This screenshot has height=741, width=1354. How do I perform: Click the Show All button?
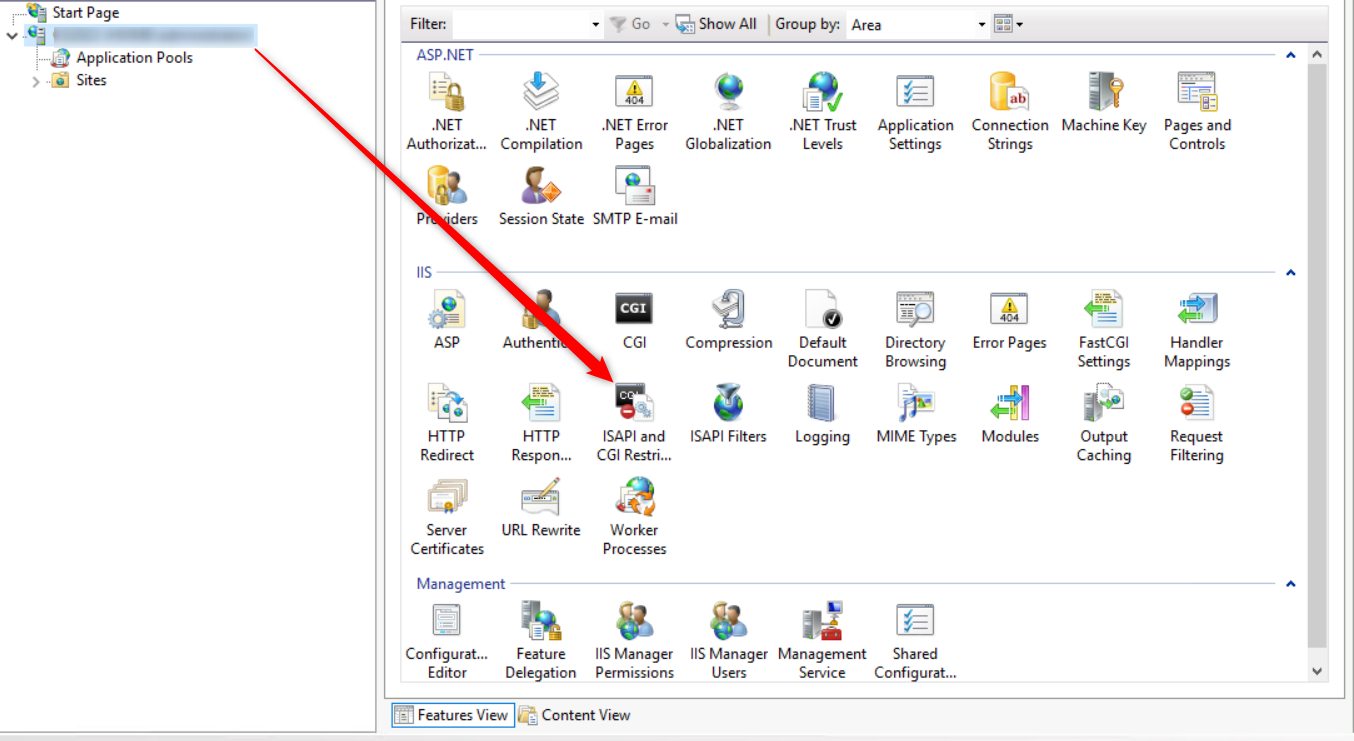point(716,24)
